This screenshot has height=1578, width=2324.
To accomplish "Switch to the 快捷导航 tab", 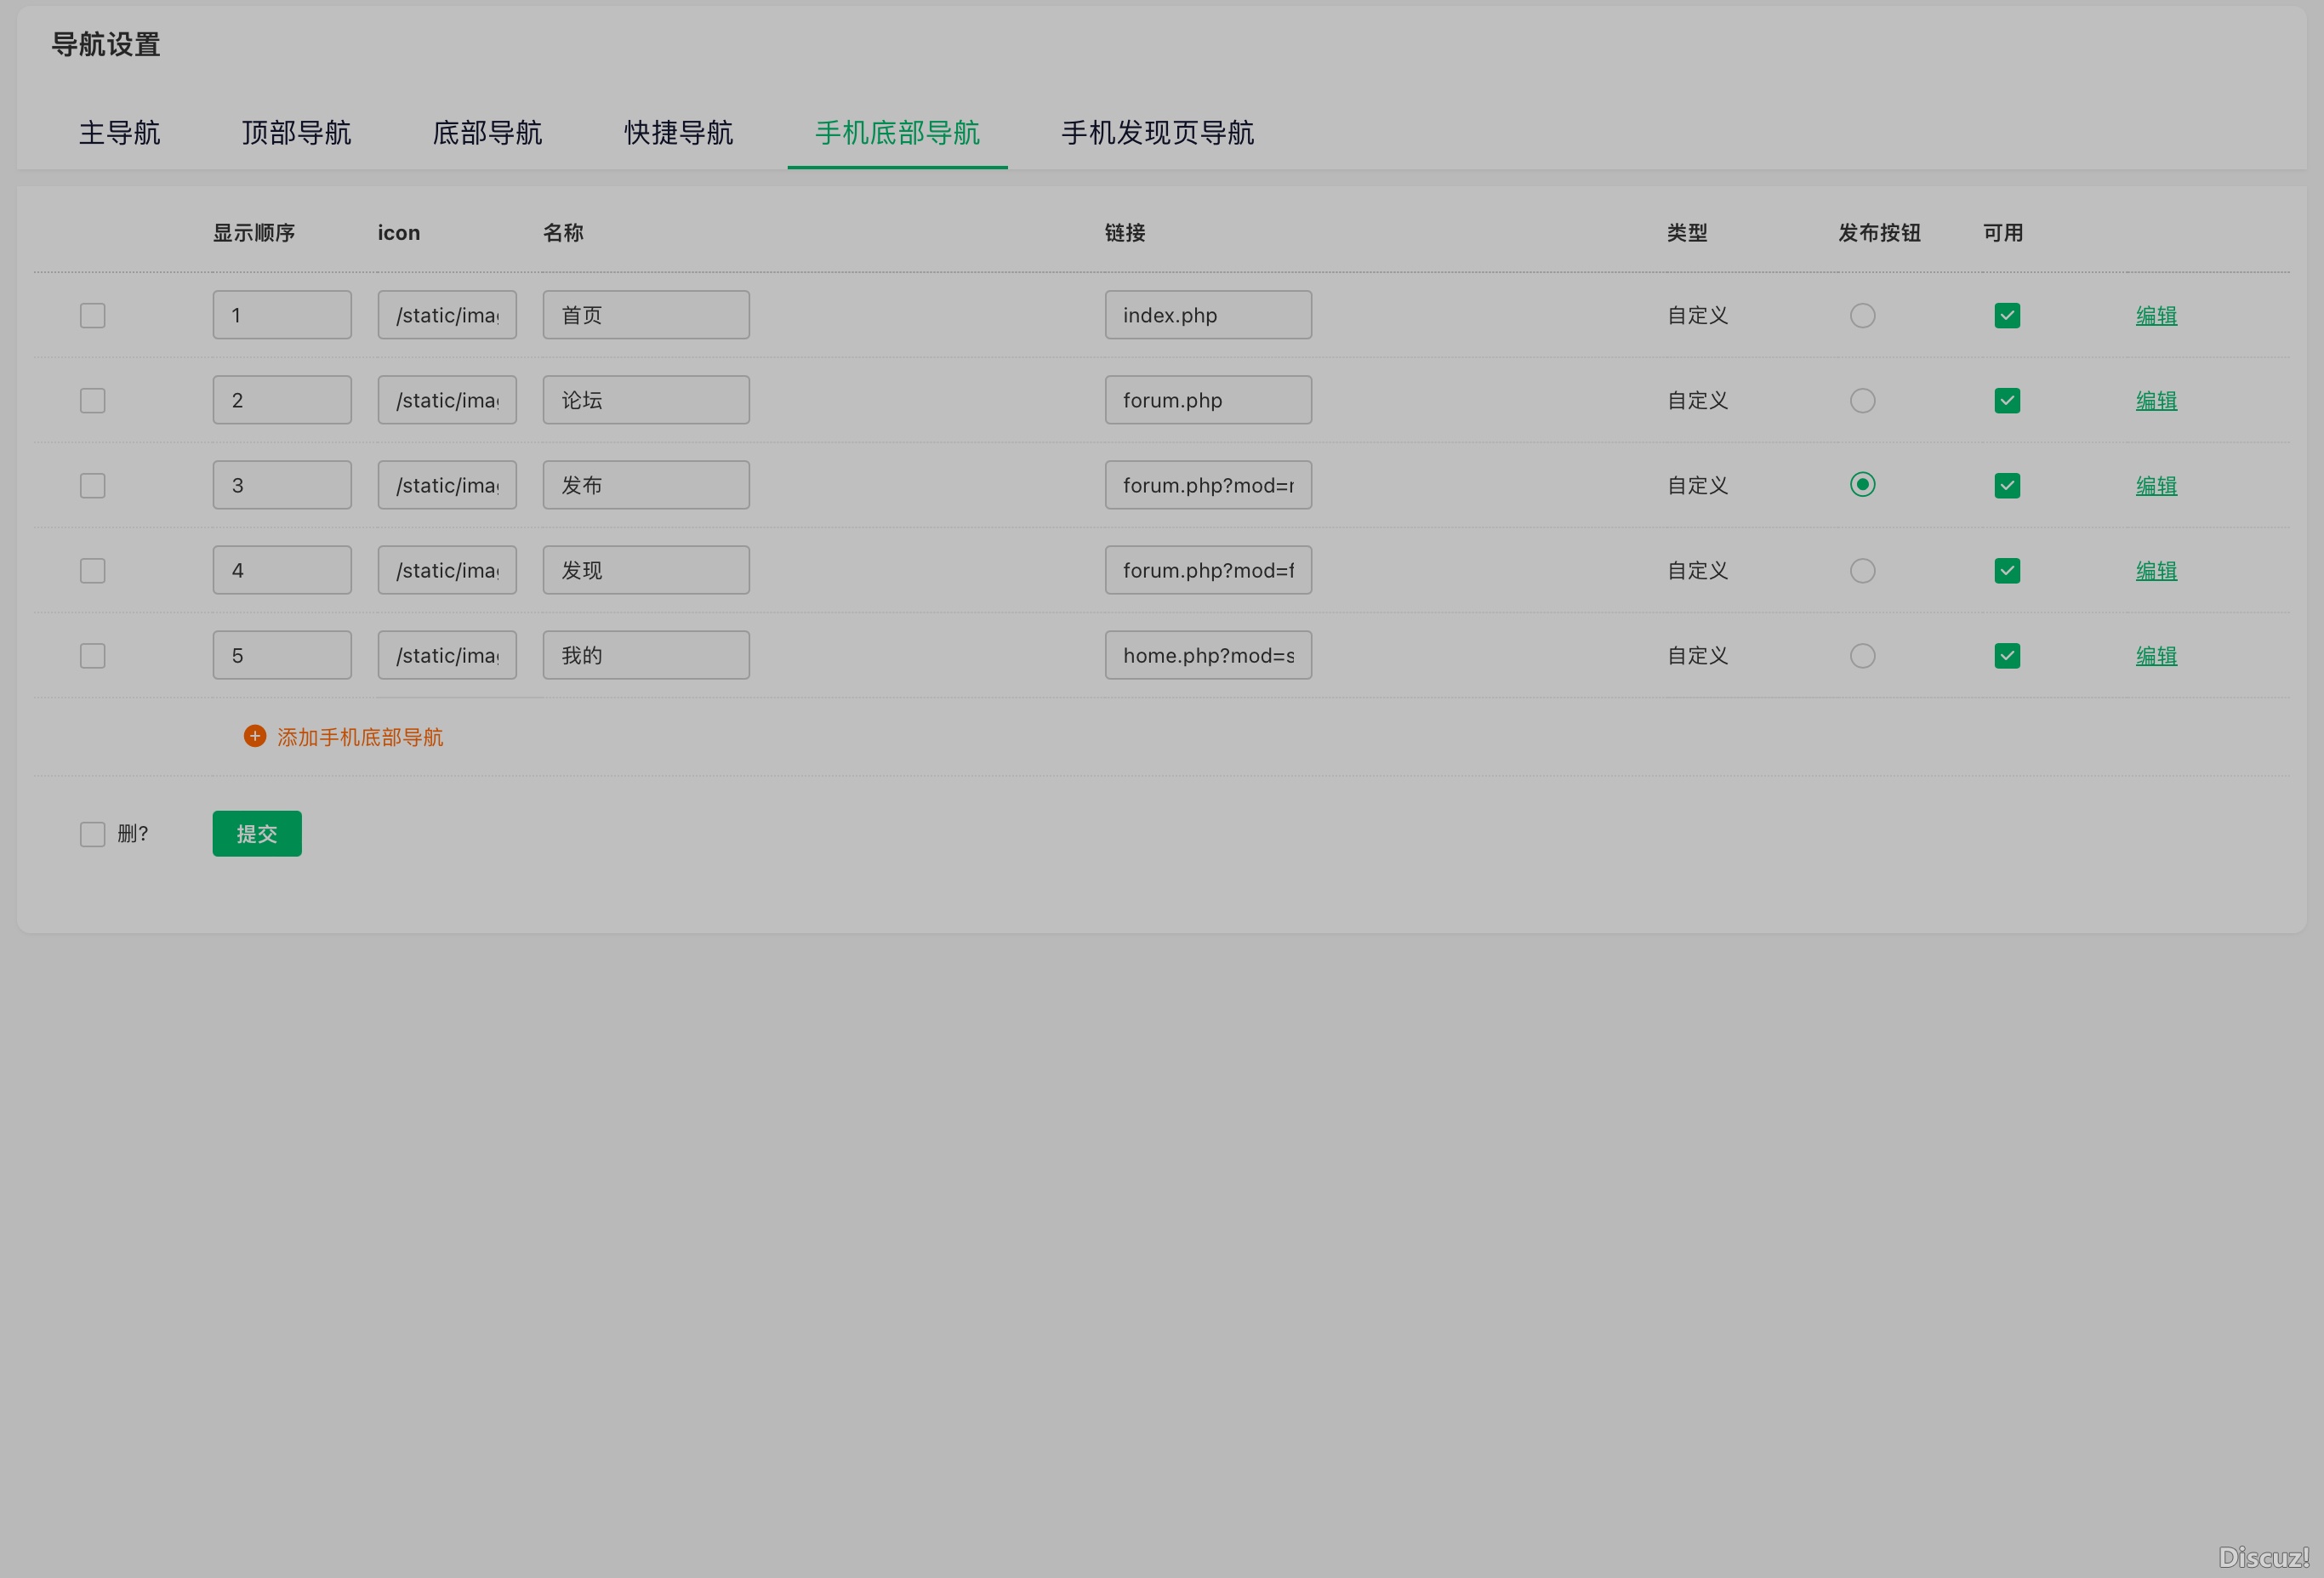I will (678, 133).
